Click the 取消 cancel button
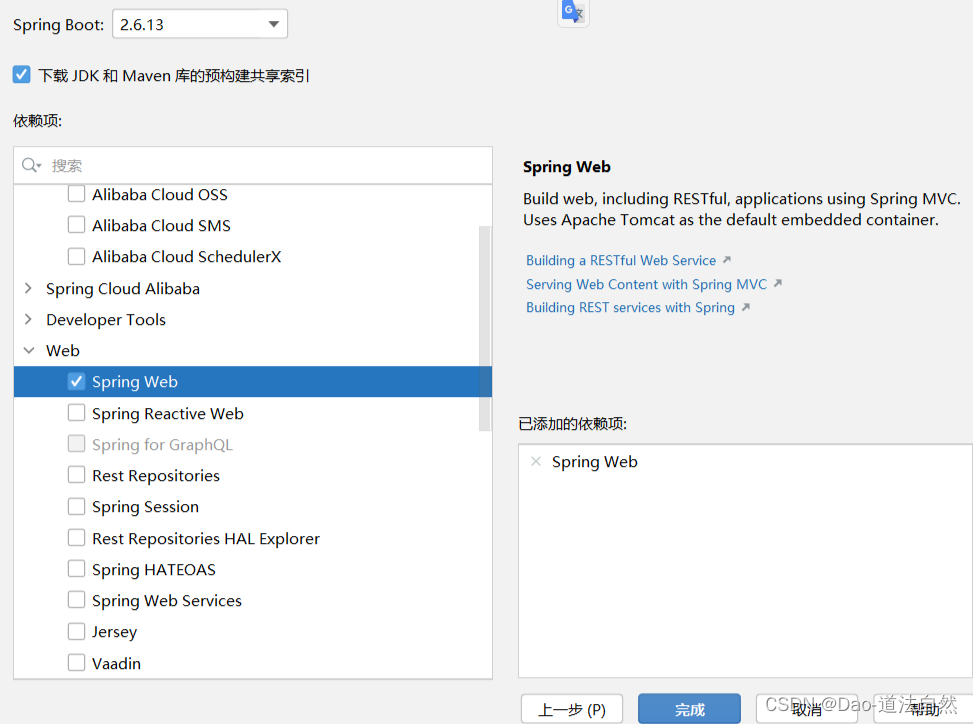973x724 pixels. (807, 708)
